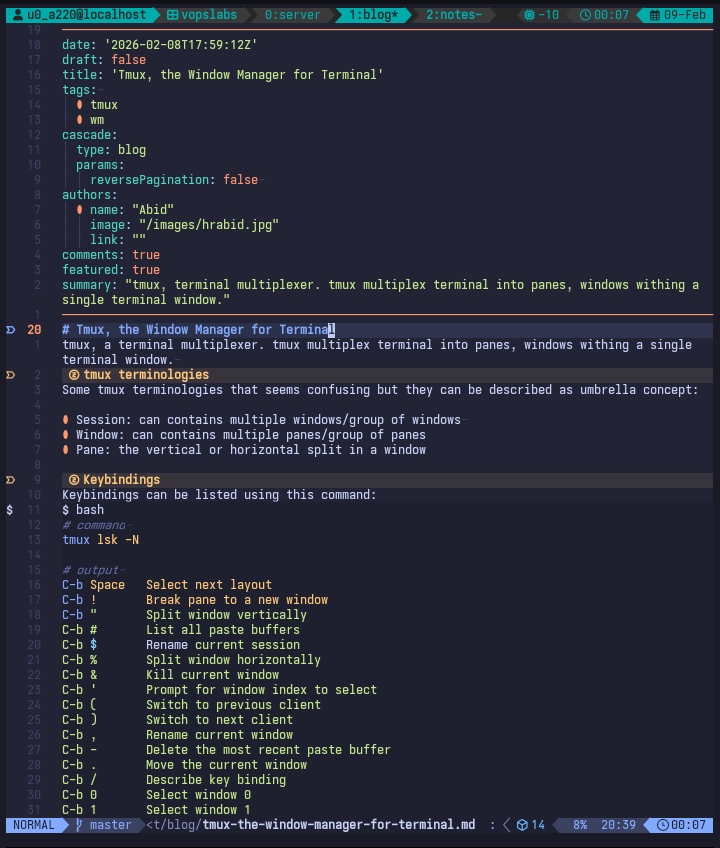Image resolution: width=720 pixels, height=848 pixels.
Task: Click the file path in the statusline
Action: point(311,825)
